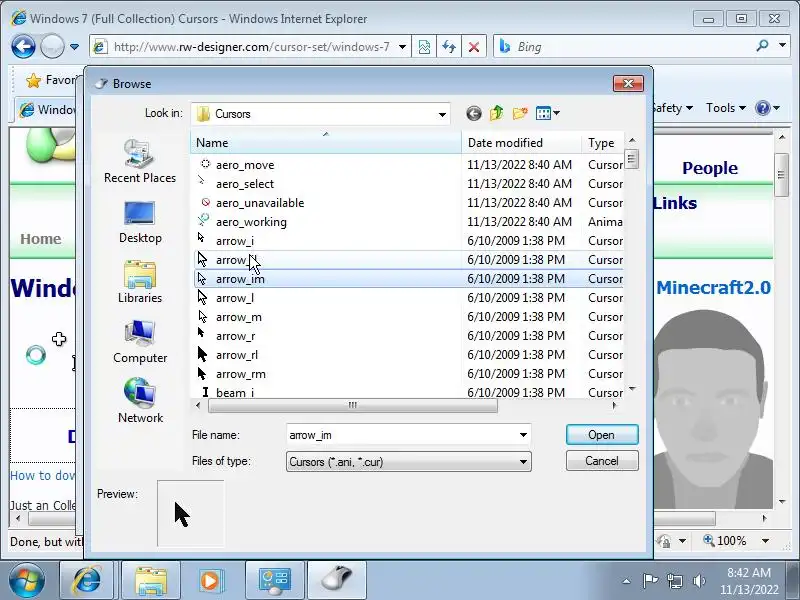The image size is (800, 600).
Task: Expand the address bar URL dropdown
Action: 403,47
